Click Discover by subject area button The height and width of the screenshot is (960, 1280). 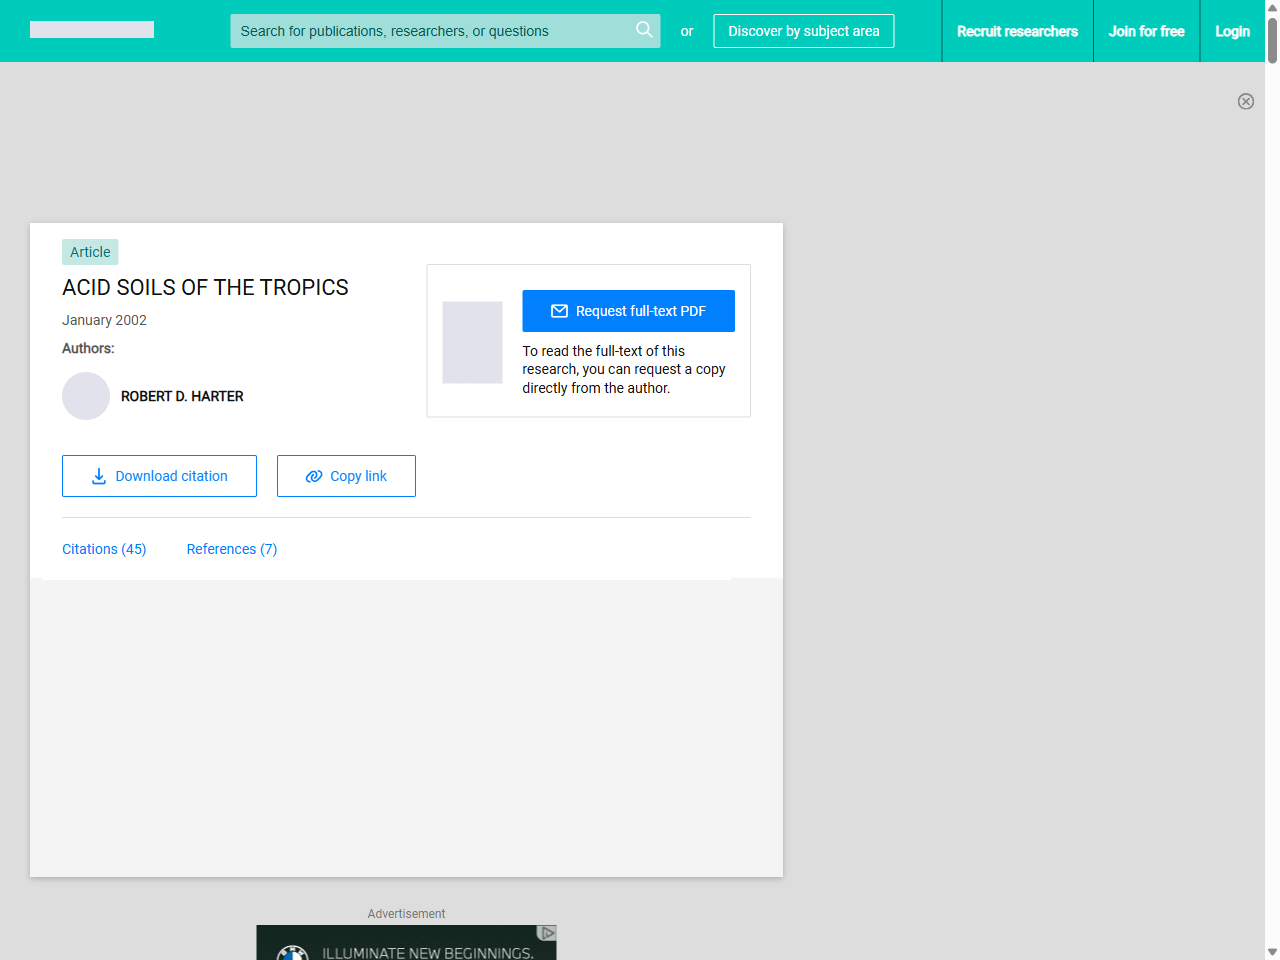803,31
